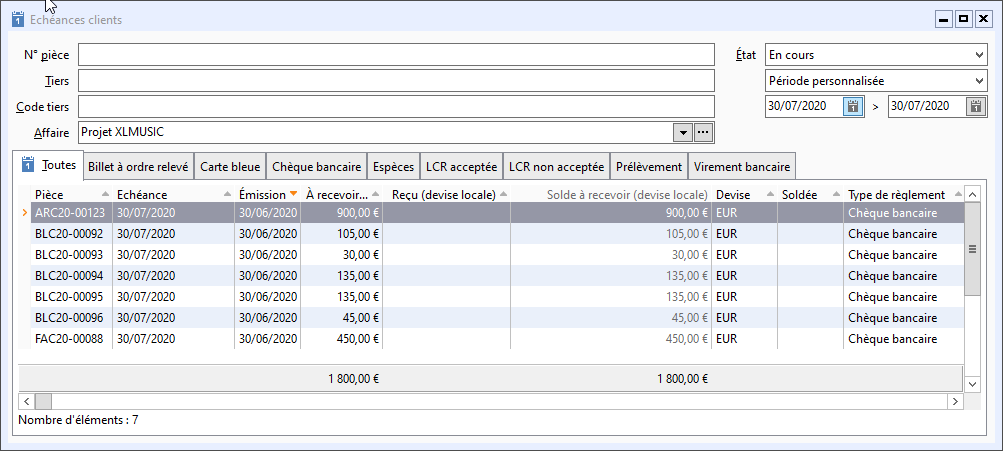This screenshot has width=1003, height=451.
Task: Click the Devise column header
Action: click(745, 194)
